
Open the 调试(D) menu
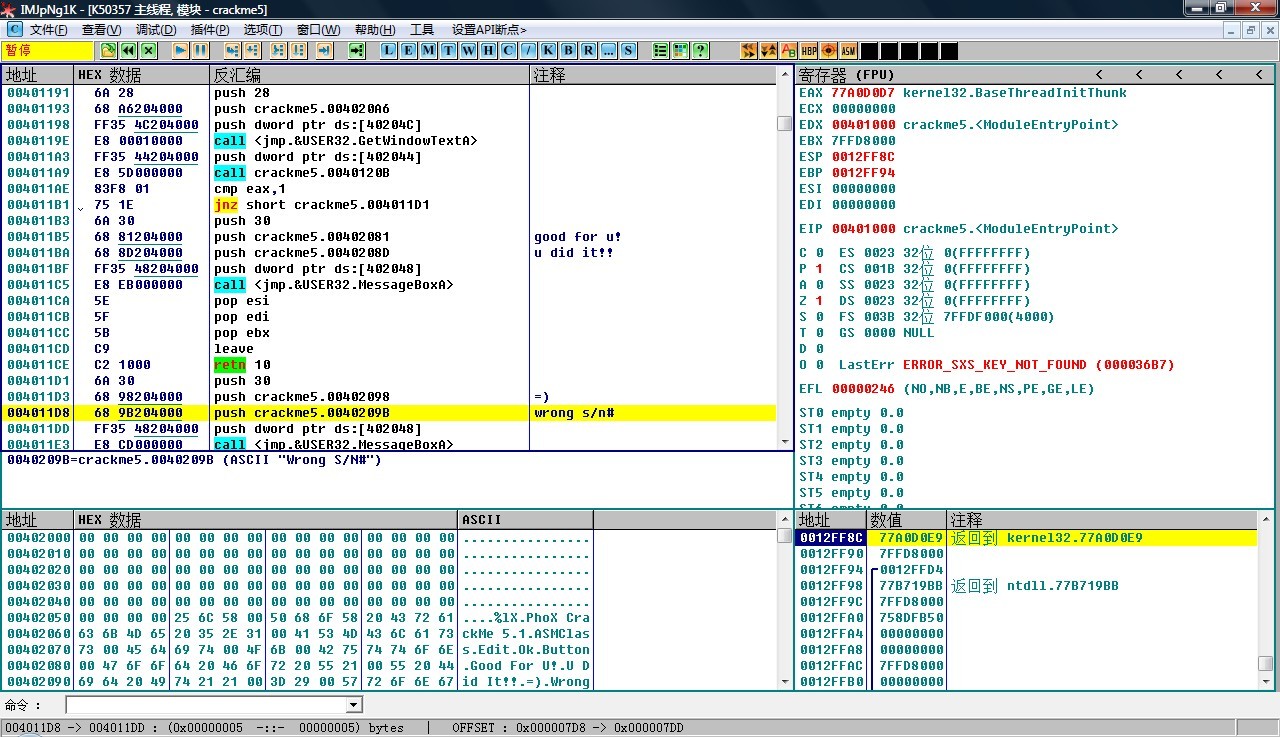155,30
